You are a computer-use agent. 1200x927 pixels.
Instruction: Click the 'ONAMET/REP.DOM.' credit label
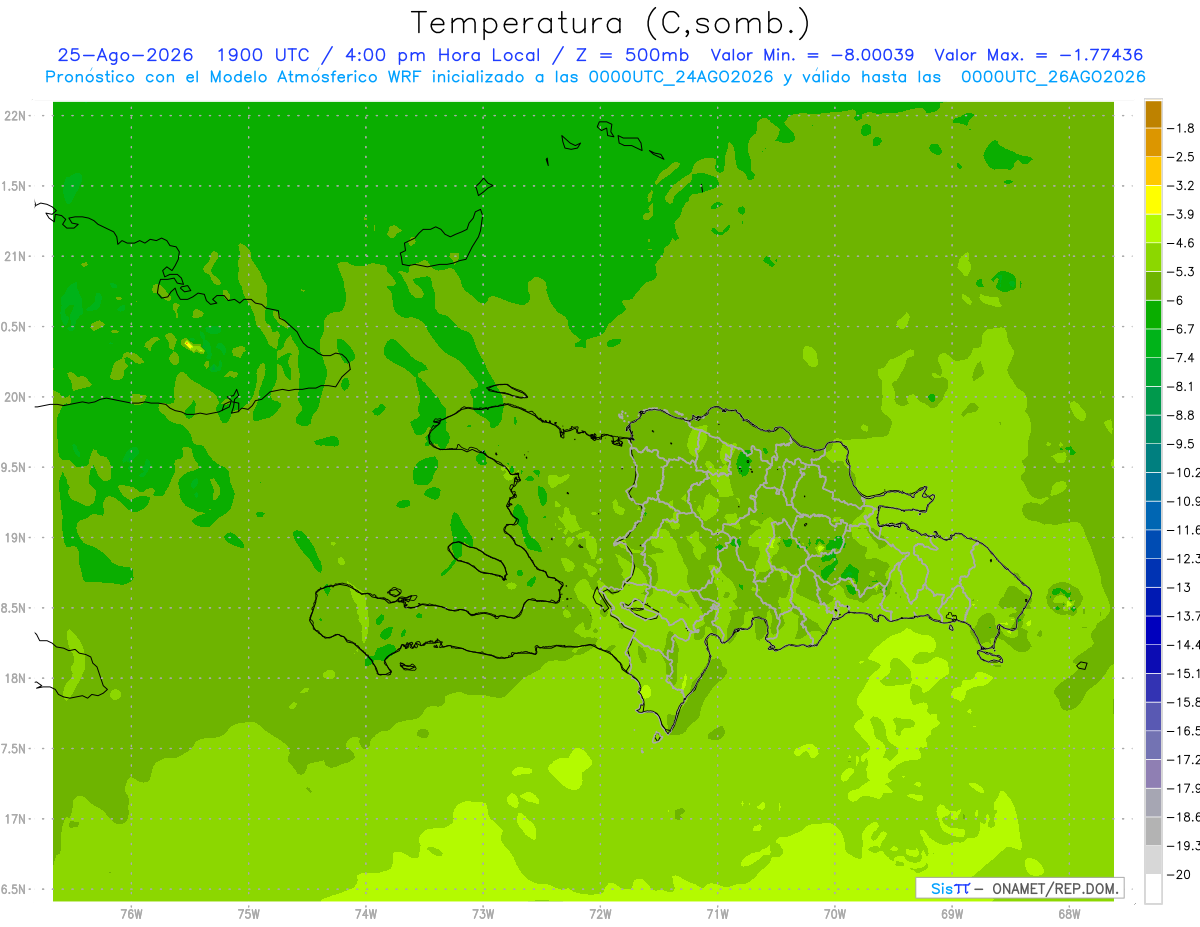pos(1056,888)
